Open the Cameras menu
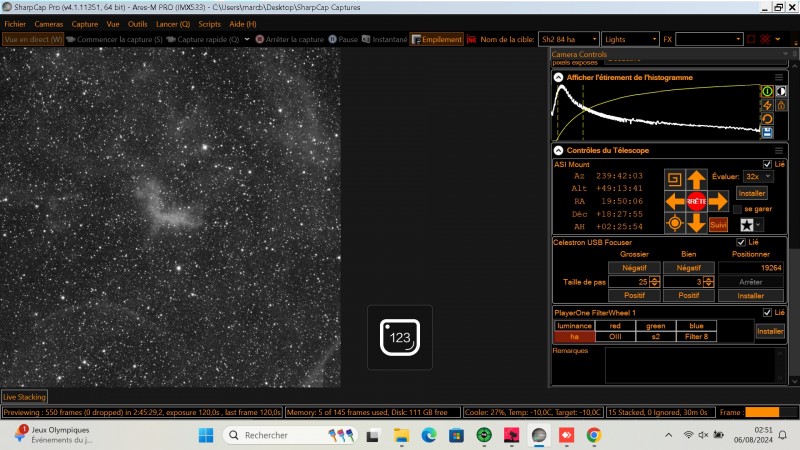The image size is (800, 450). point(49,24)
